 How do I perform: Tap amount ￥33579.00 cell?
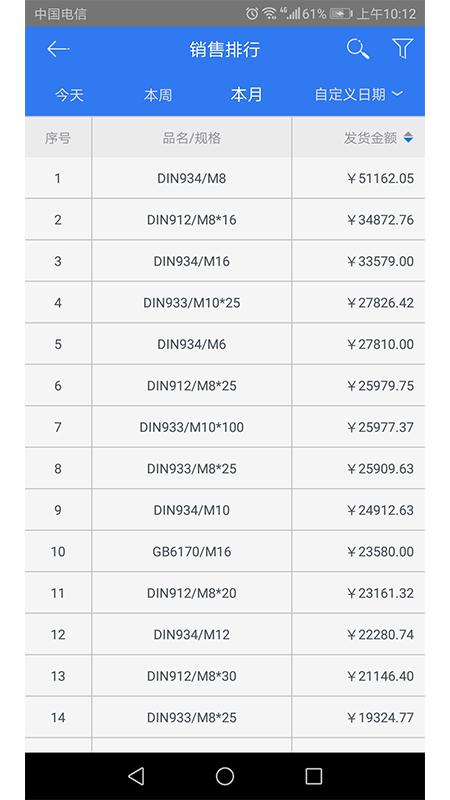tap(380, 261)
